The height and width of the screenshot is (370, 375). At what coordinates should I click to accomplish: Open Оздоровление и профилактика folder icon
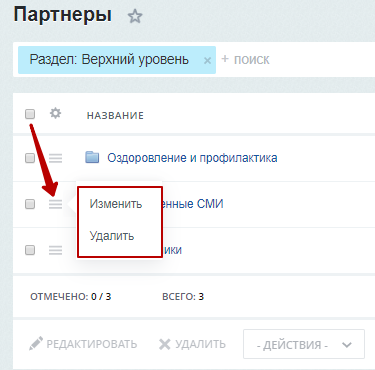coord(92,157)
